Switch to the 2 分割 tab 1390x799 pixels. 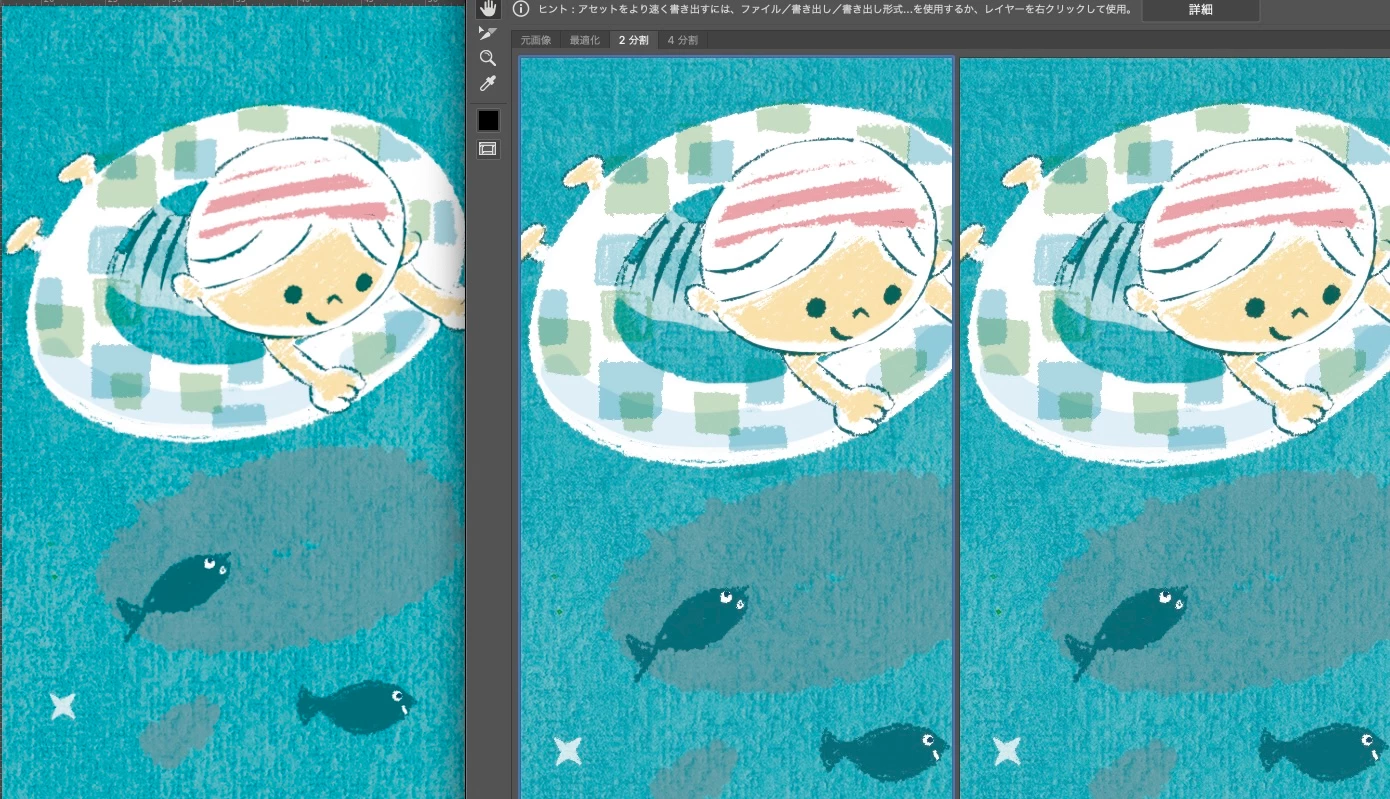[633, 40]
